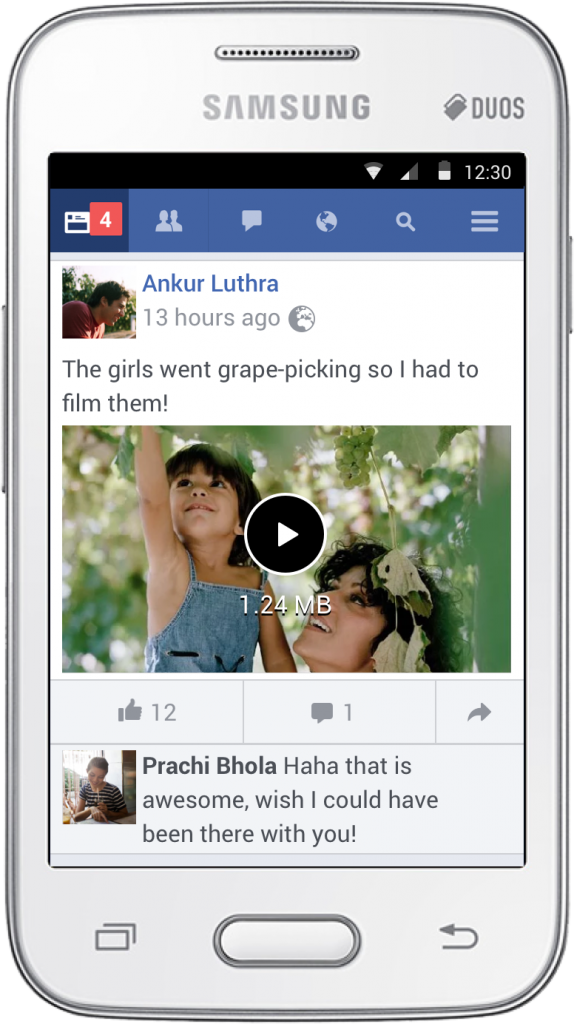574x1024 pixels.
Task: Open the News Feed tab with 4 badge
Action: tap(89, 221)
